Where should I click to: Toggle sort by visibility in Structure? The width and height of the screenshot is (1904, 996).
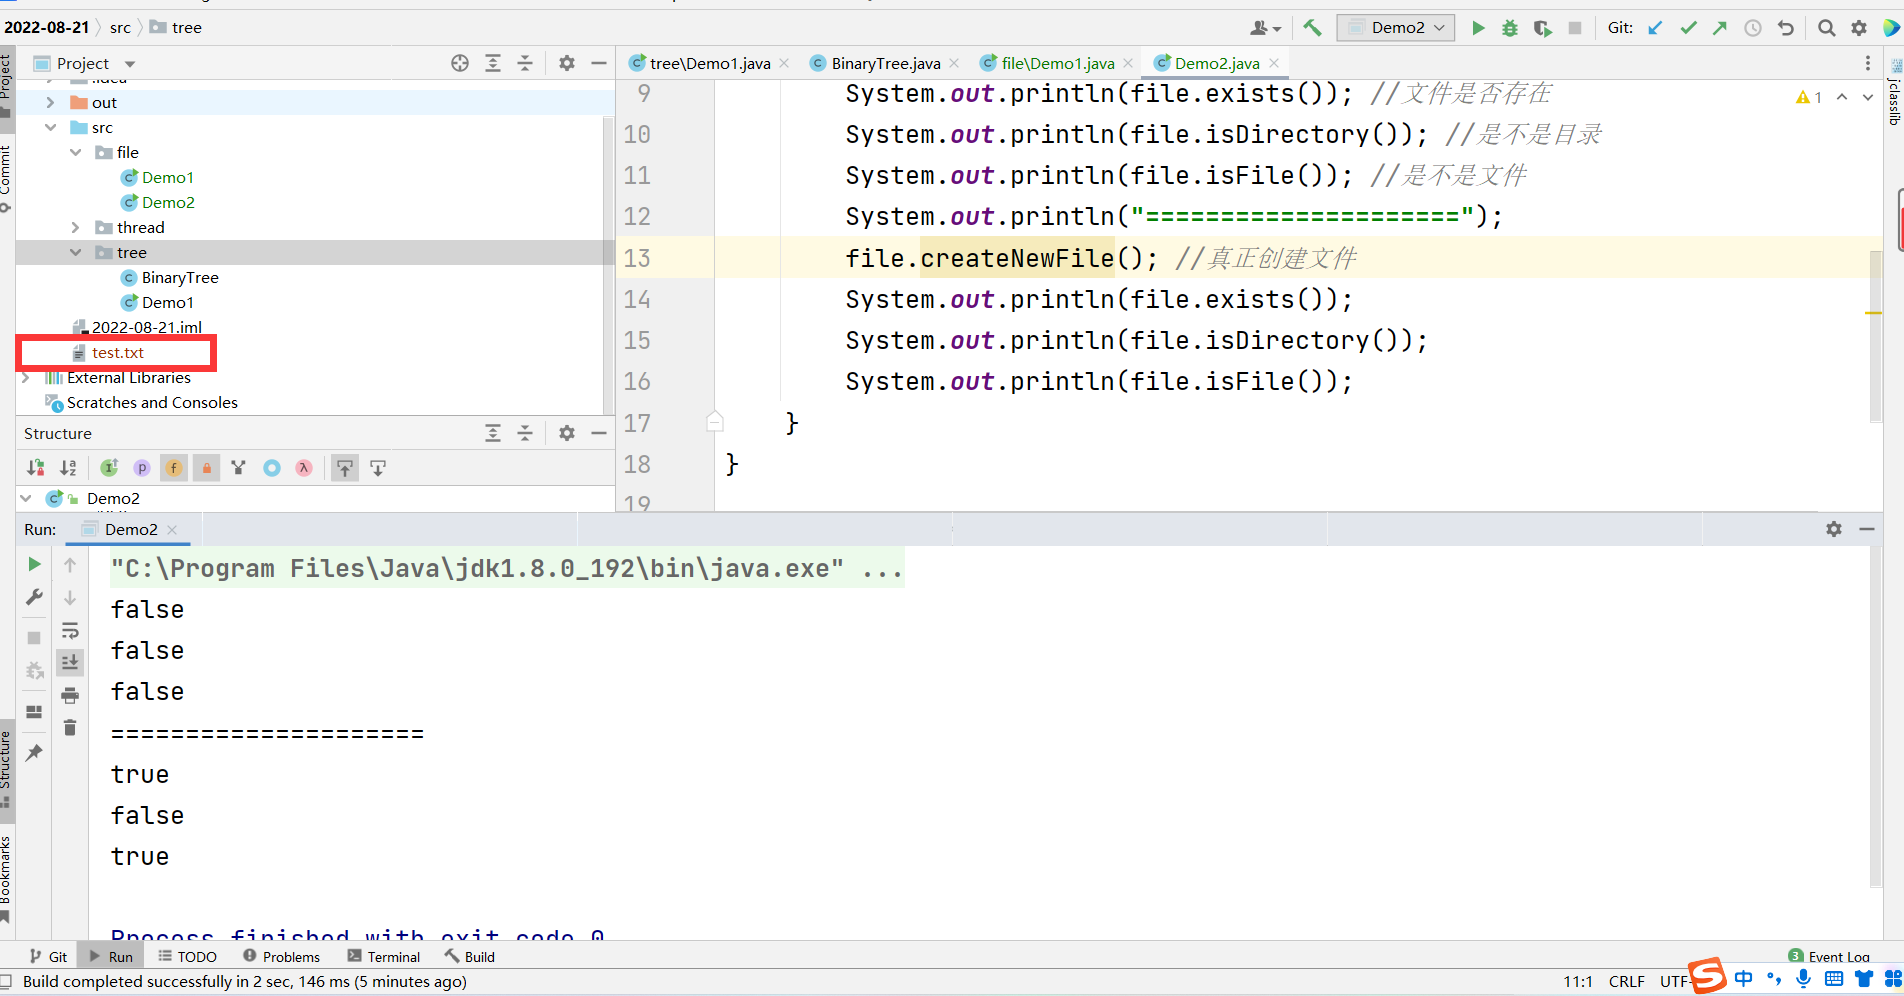(36, 467)
